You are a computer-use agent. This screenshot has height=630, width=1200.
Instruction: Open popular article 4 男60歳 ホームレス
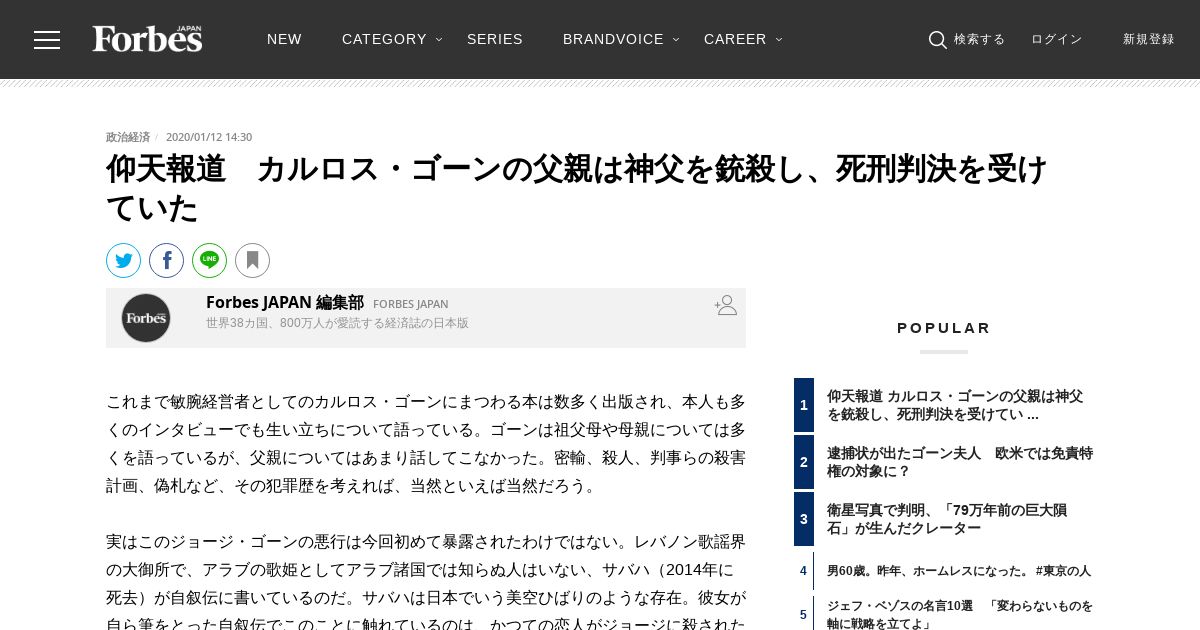(959, 571)
